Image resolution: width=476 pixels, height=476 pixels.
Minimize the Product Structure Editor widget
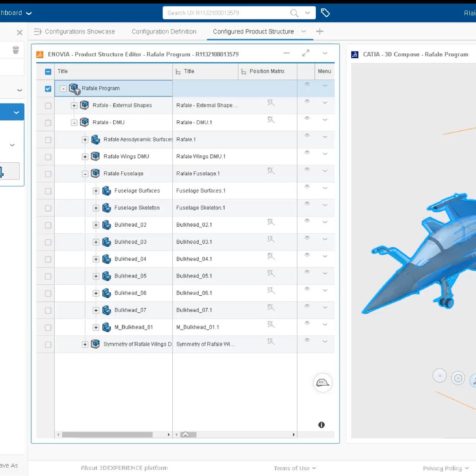click(286, 53)
